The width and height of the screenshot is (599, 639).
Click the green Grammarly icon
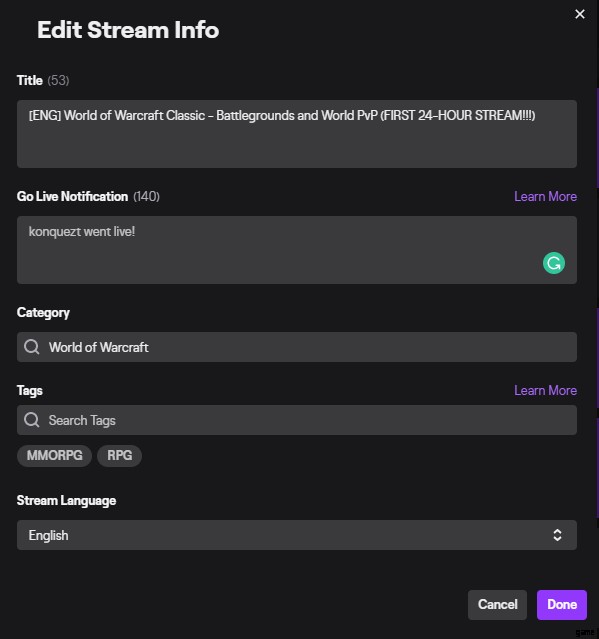click(x=554, y=263)
